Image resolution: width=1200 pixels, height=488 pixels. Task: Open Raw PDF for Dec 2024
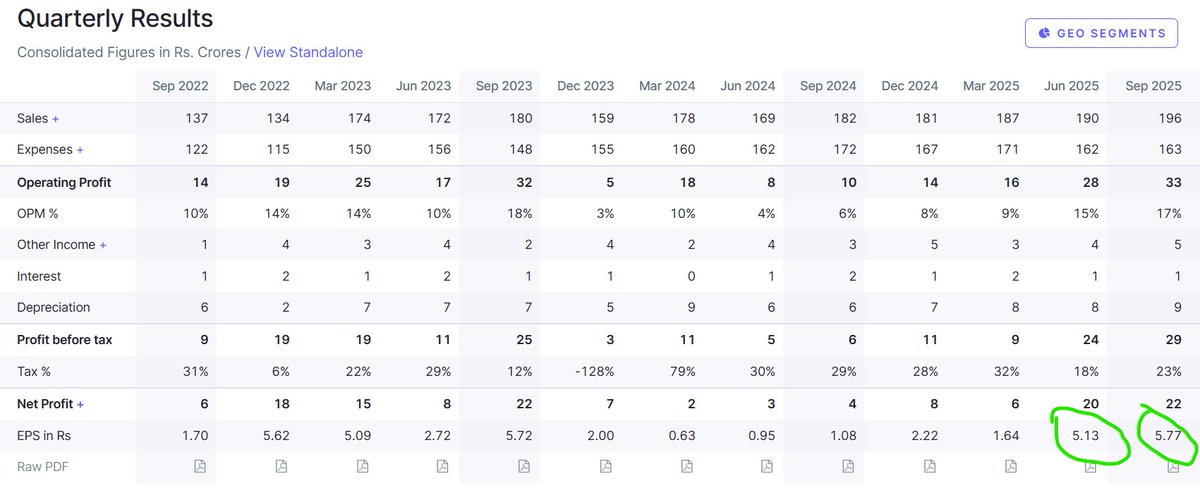click(x=929, y=467)
